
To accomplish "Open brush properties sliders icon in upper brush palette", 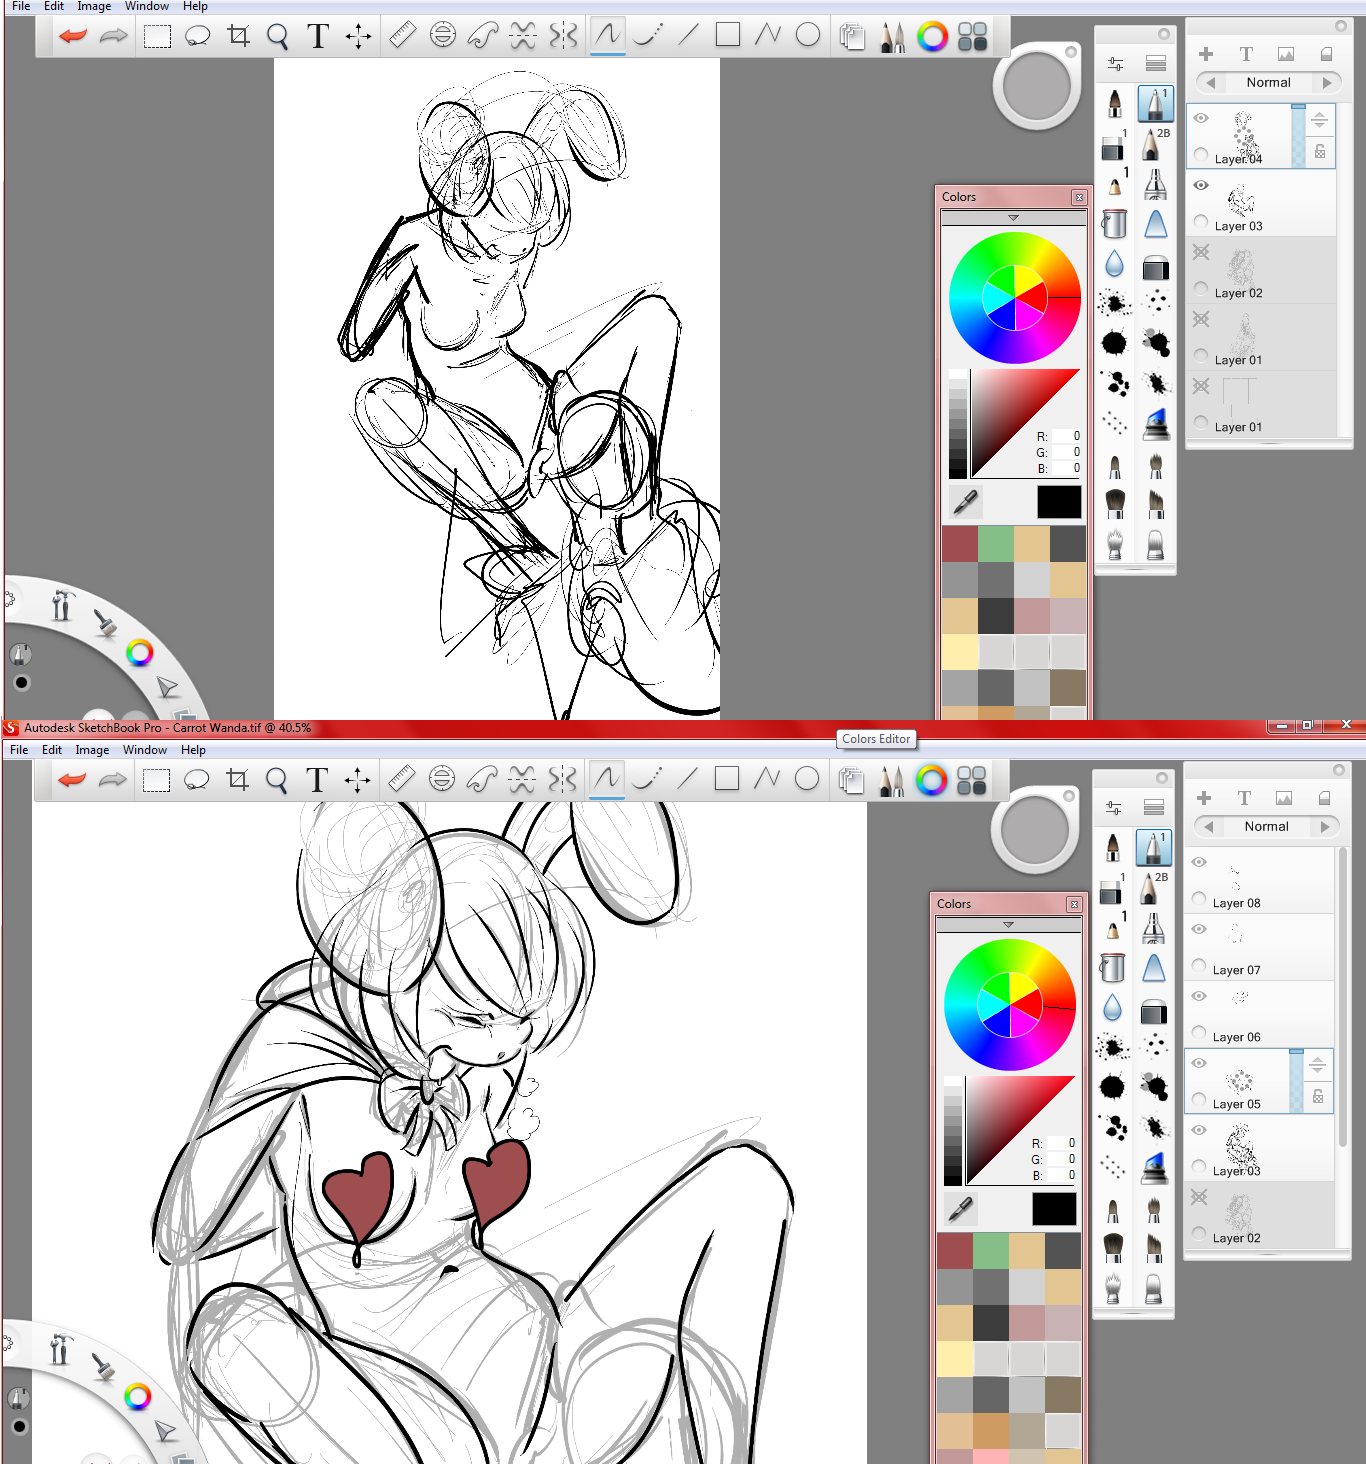I will 1116,64.
